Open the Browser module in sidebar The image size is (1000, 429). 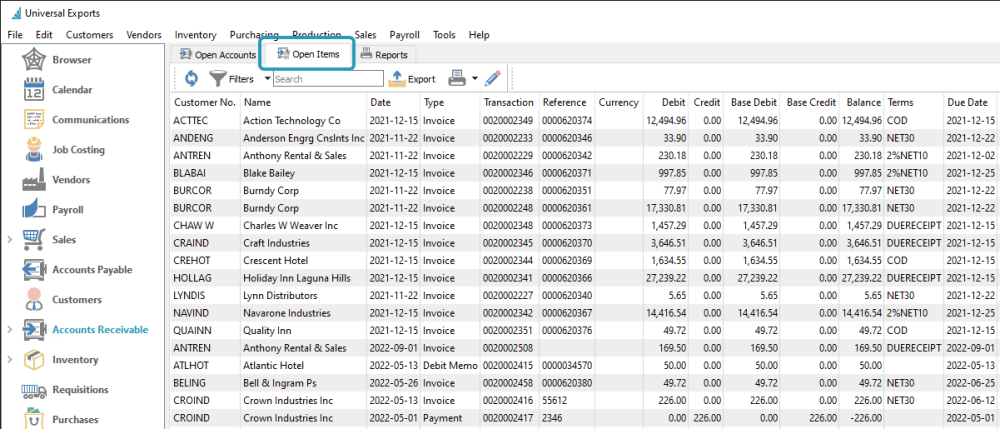[70, 60]
